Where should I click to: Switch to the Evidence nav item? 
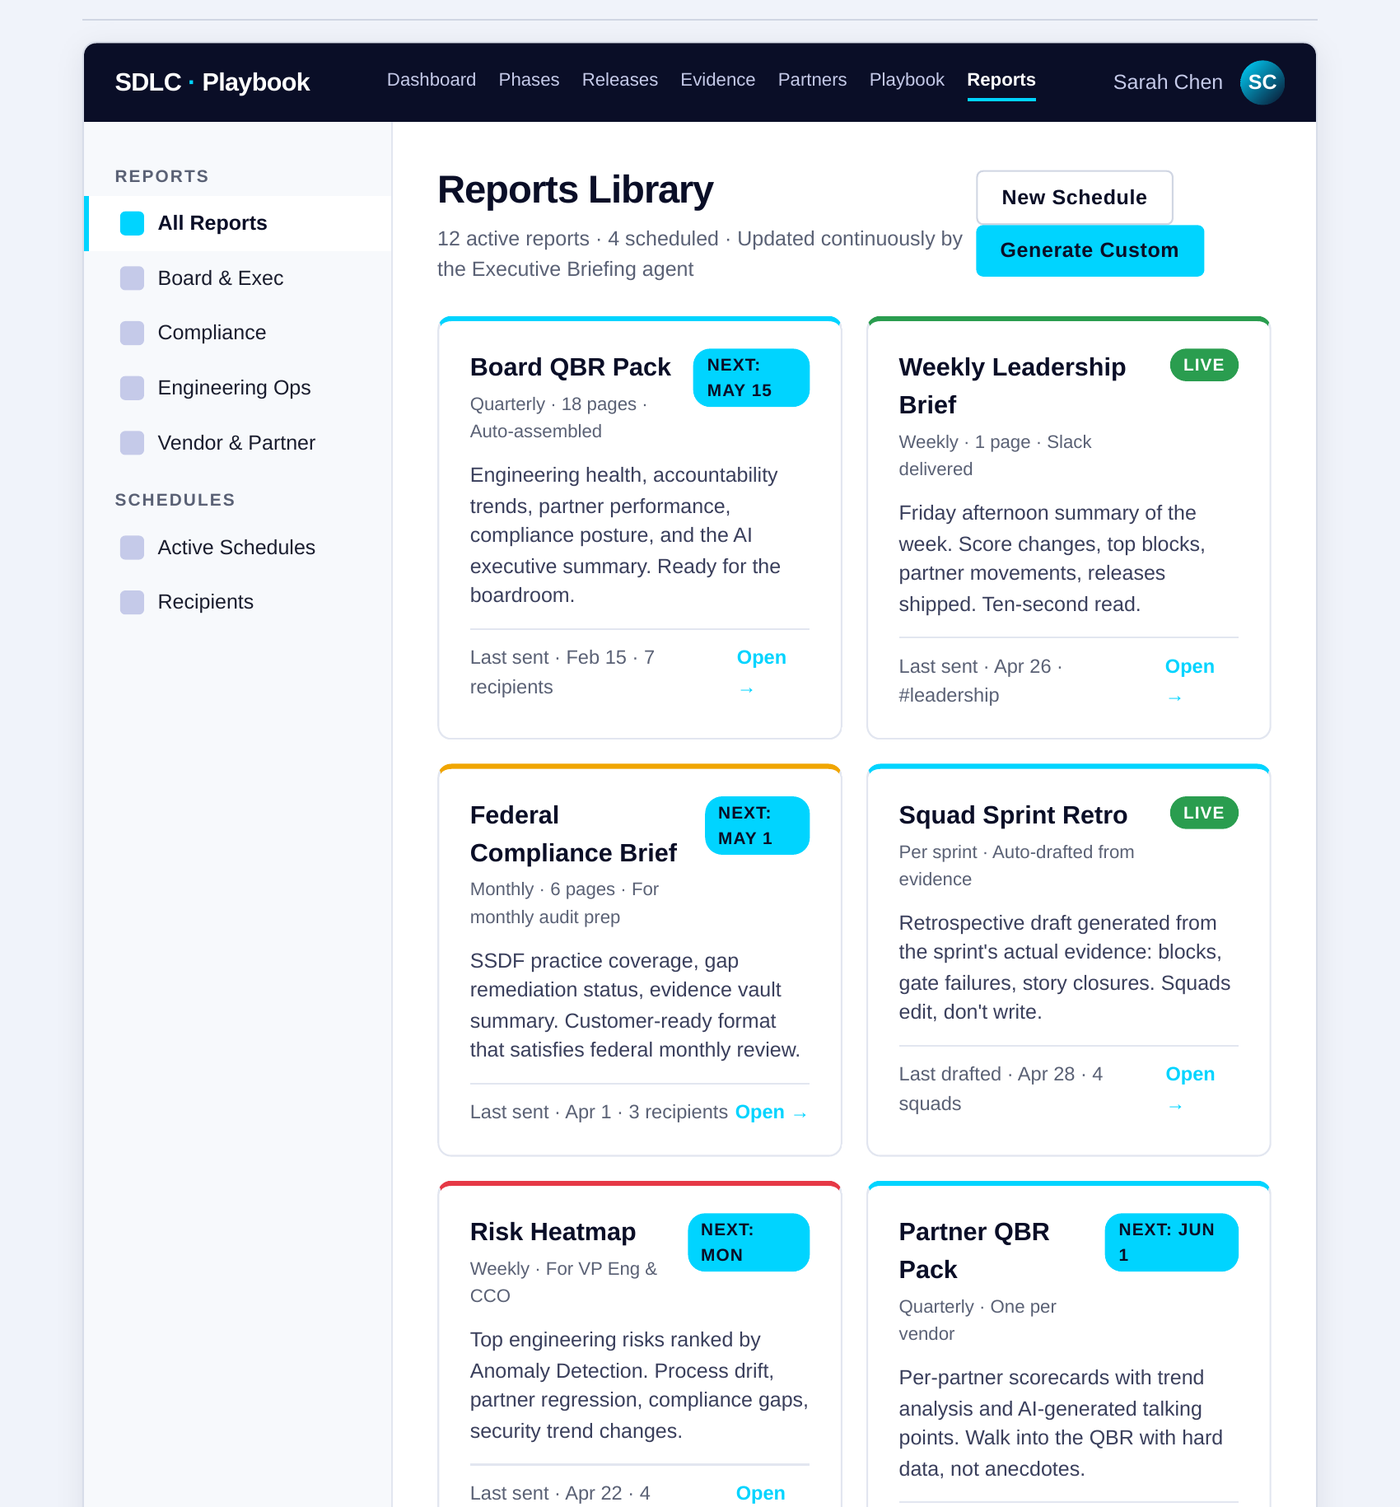718,80
